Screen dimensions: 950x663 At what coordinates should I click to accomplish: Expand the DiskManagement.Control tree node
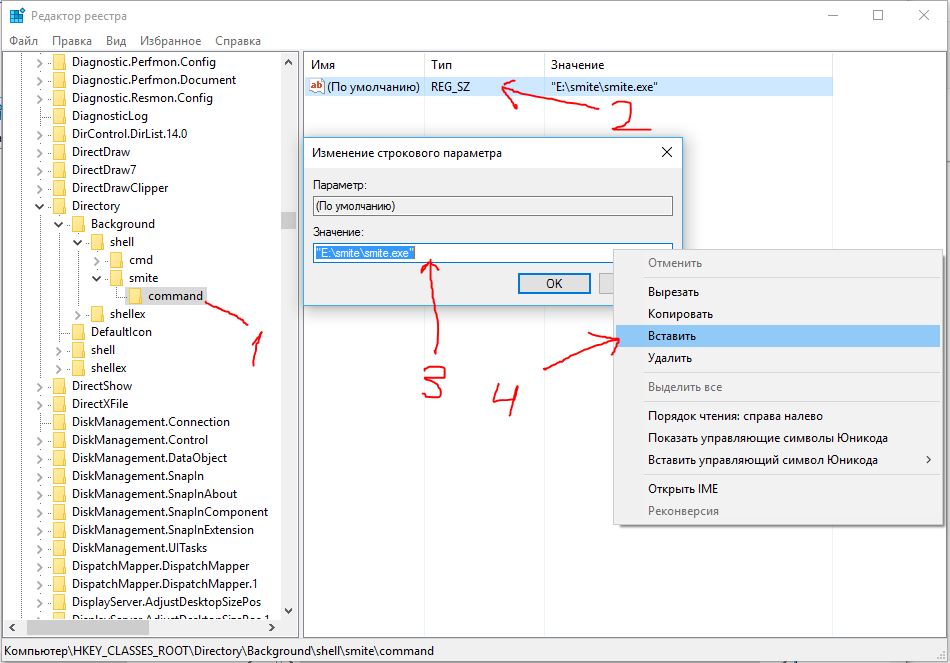tap(39, 441)
